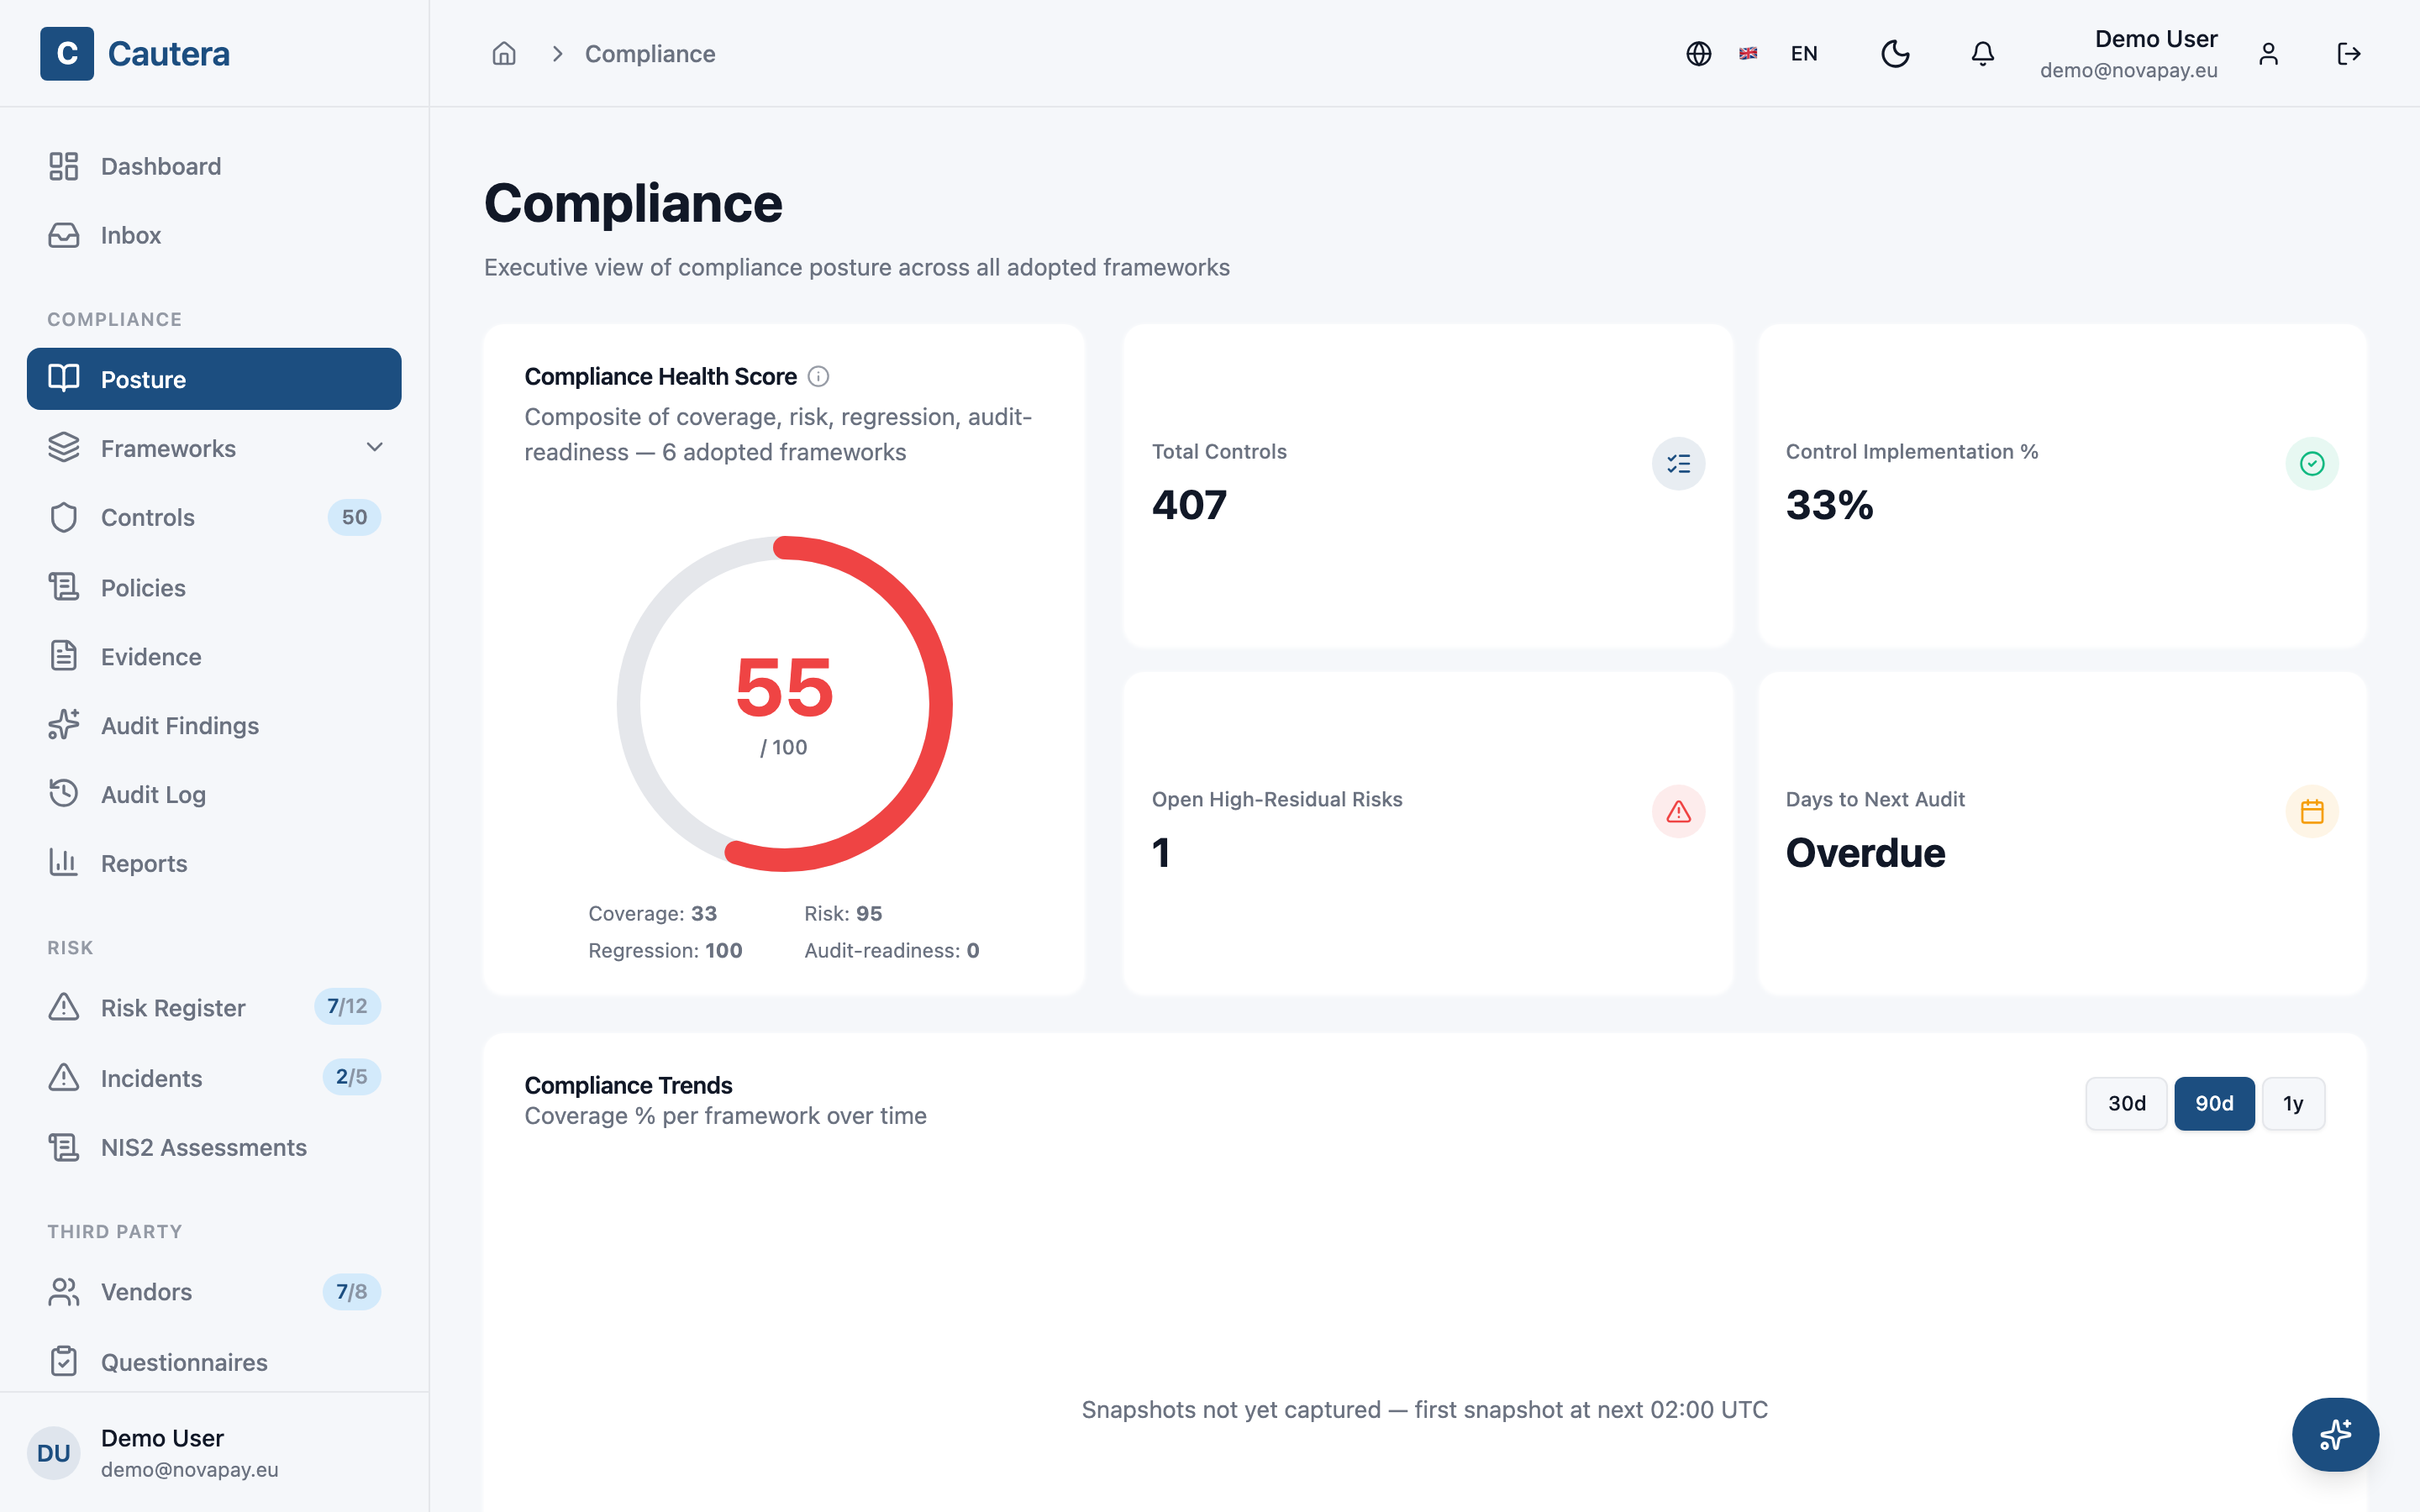
Task: Click the Evidence document icon
Action: pyautogui.click(x=64, y=656)
